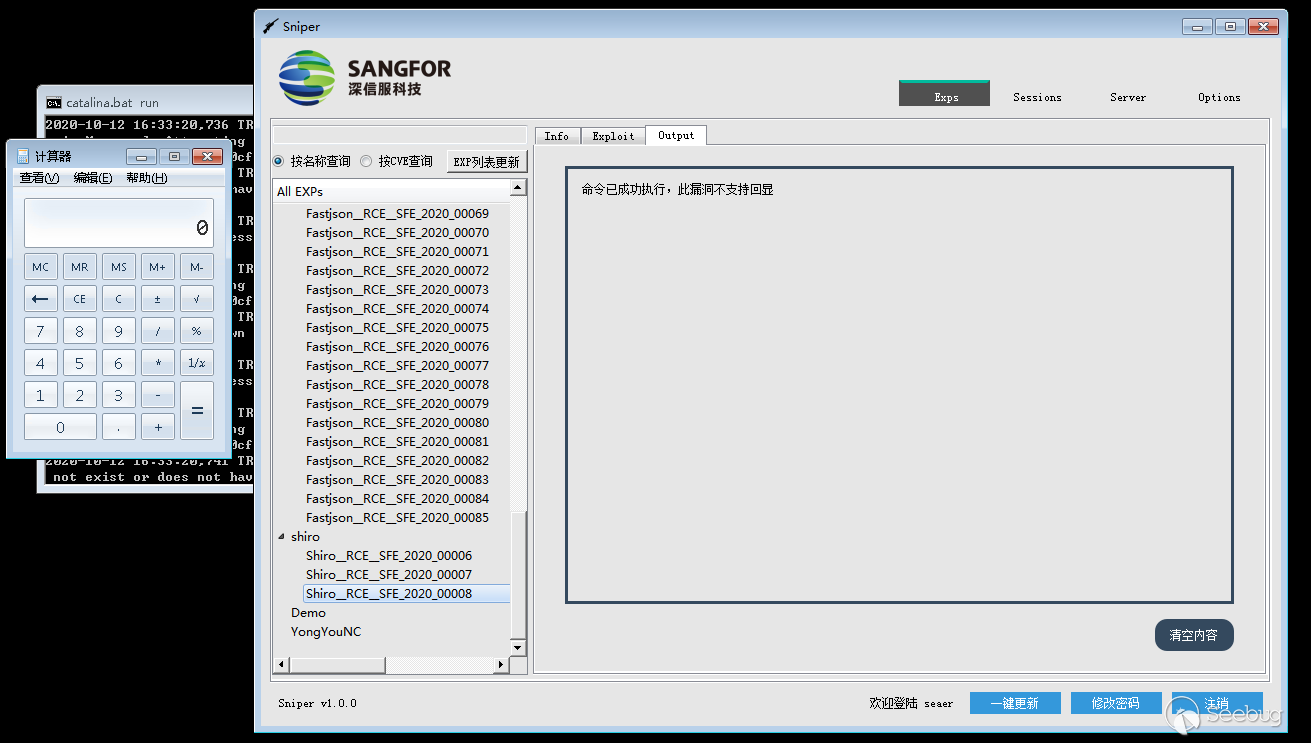Select the Demo tree node
Image resolution: width=1311 pixels, height=743 pixels.
click(x=308, y=613)
